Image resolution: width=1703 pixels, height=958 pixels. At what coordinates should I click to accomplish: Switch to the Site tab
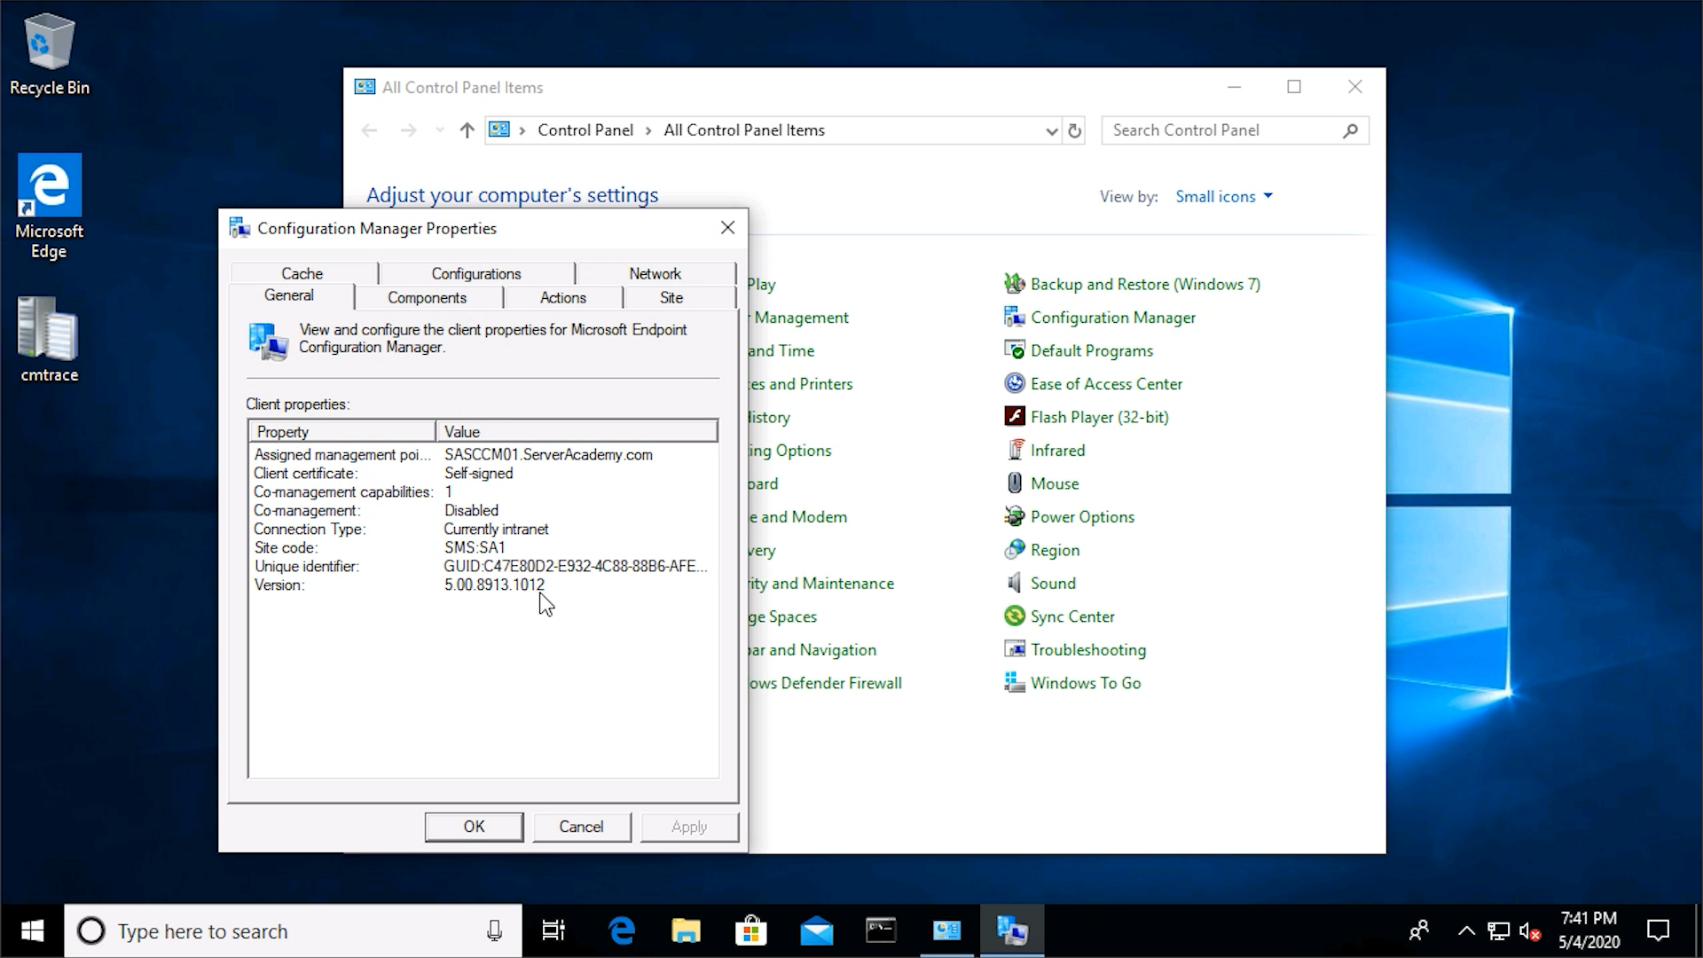tap(671, 297)
